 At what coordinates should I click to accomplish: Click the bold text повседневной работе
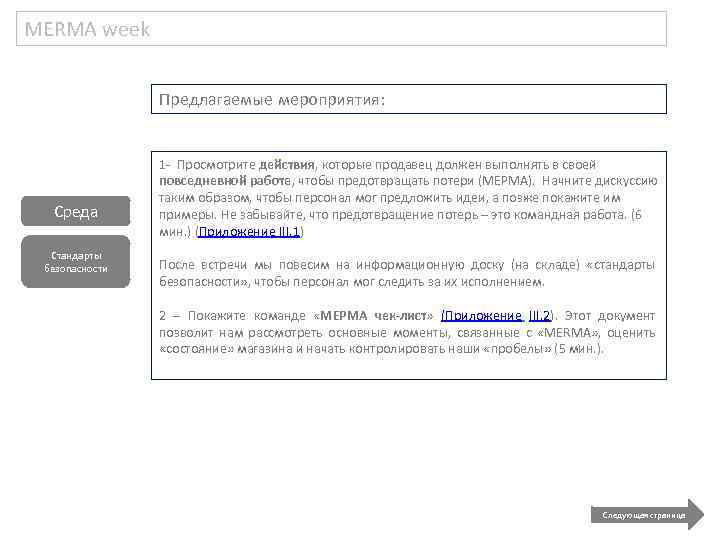click(225, 181)
